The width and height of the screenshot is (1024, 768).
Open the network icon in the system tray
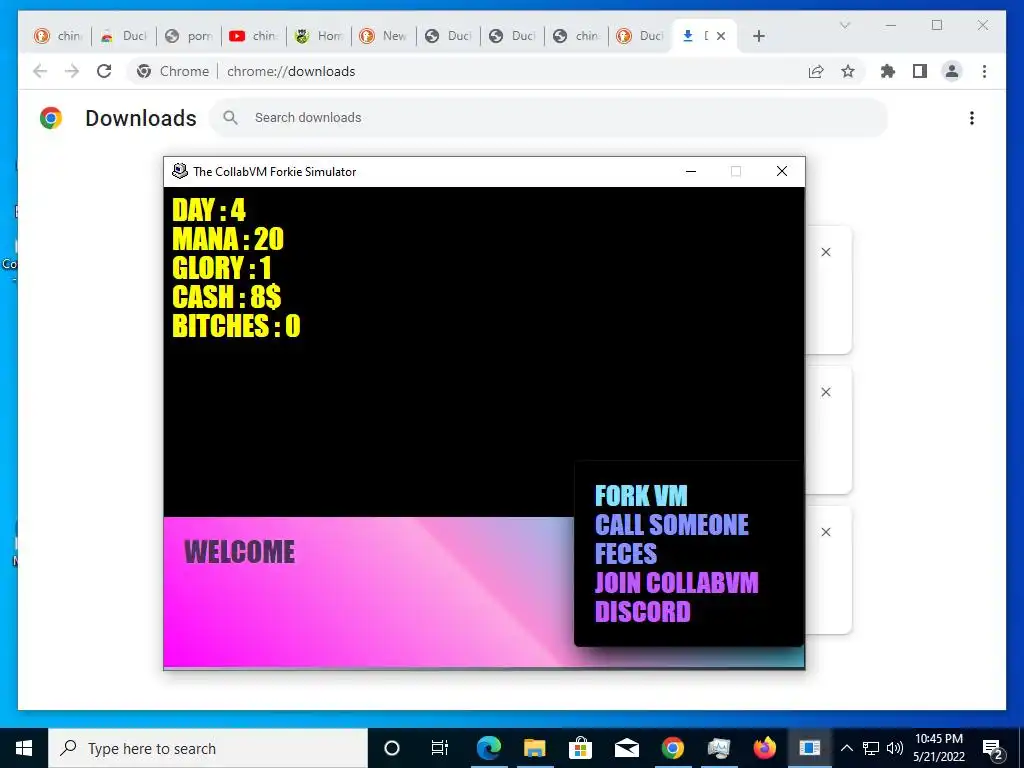pyautogui.click(x=871, y=748)
